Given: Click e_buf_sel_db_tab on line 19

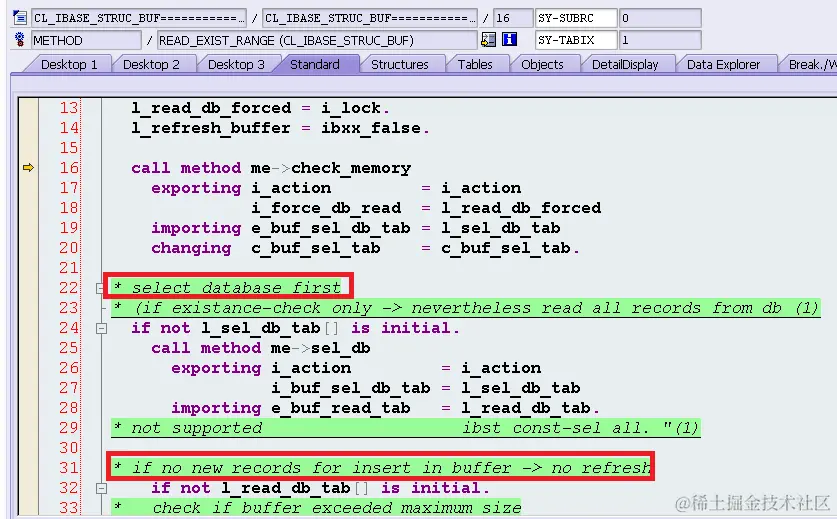Looking at the screenshot, I should pyautogui.click(x=331, y=228).
